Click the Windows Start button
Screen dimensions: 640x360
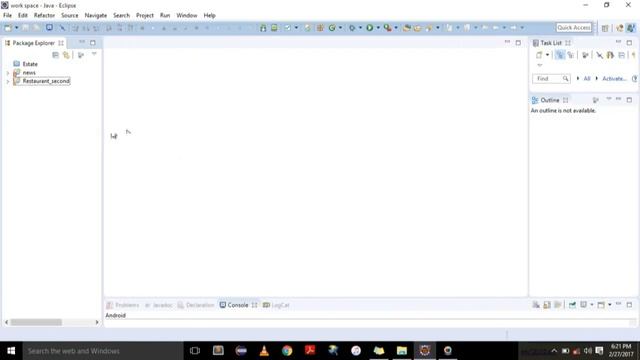pos(11,351)
